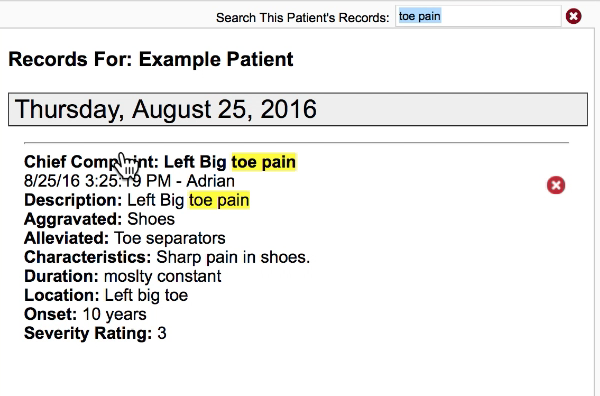The height and width of the screenshot is (396, 600).
Task: Select the Duration: moslty constant line
Action: (x=122, y=276)
